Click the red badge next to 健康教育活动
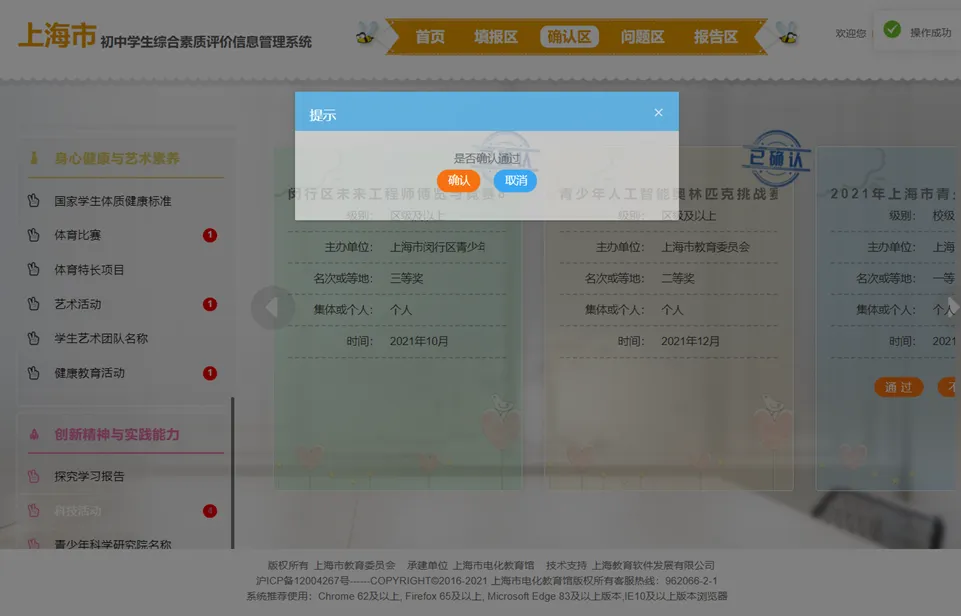Screen dimensions: 961x616 click(x=210, y=373)
